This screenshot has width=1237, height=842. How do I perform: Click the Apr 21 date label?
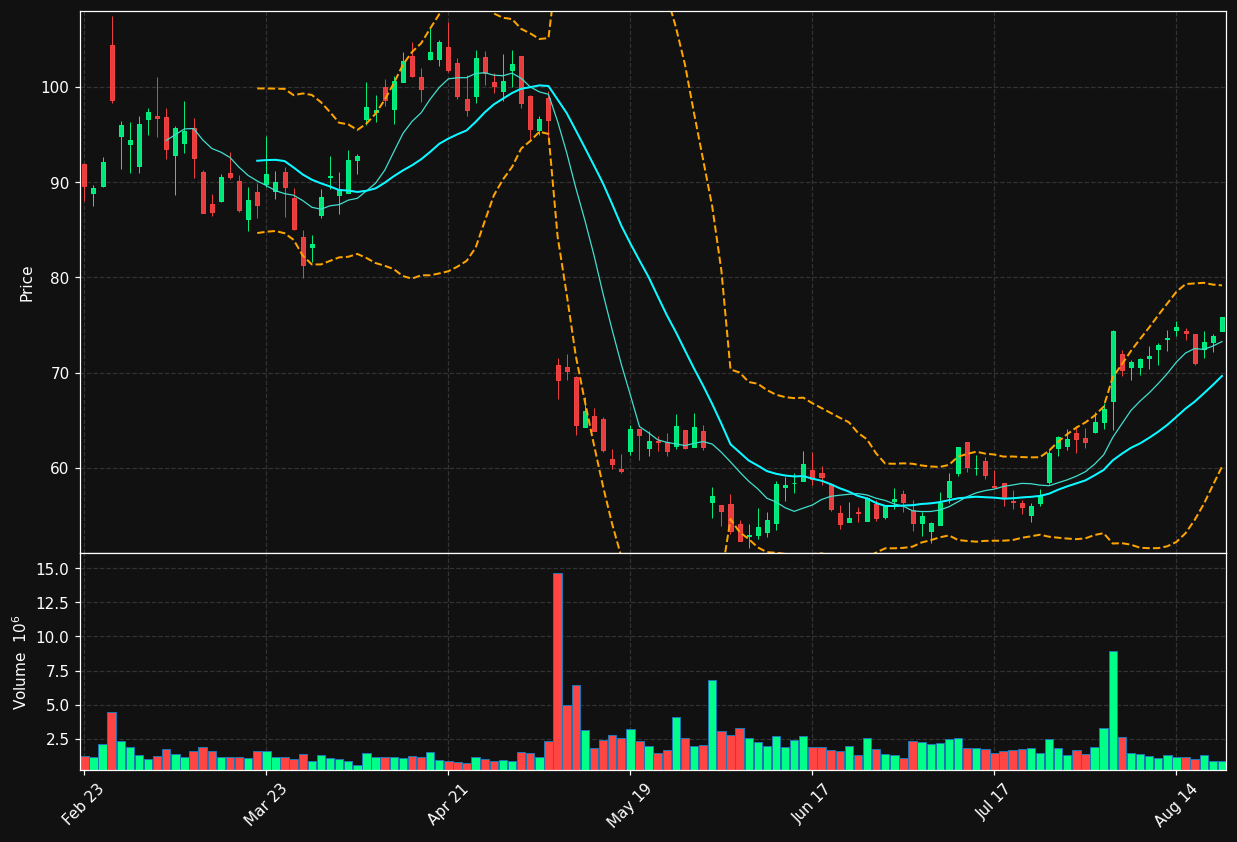(x=447, y=805)
